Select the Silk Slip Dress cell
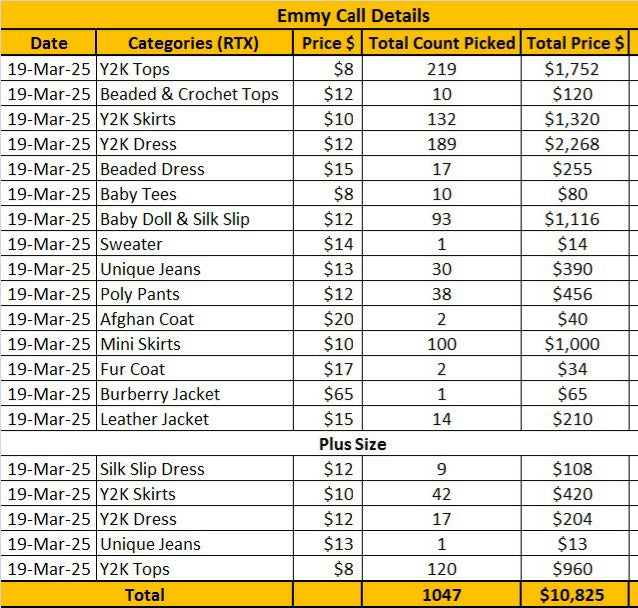Image resolution: width=638 pixels, height=608 pixels. pos(194,469)
